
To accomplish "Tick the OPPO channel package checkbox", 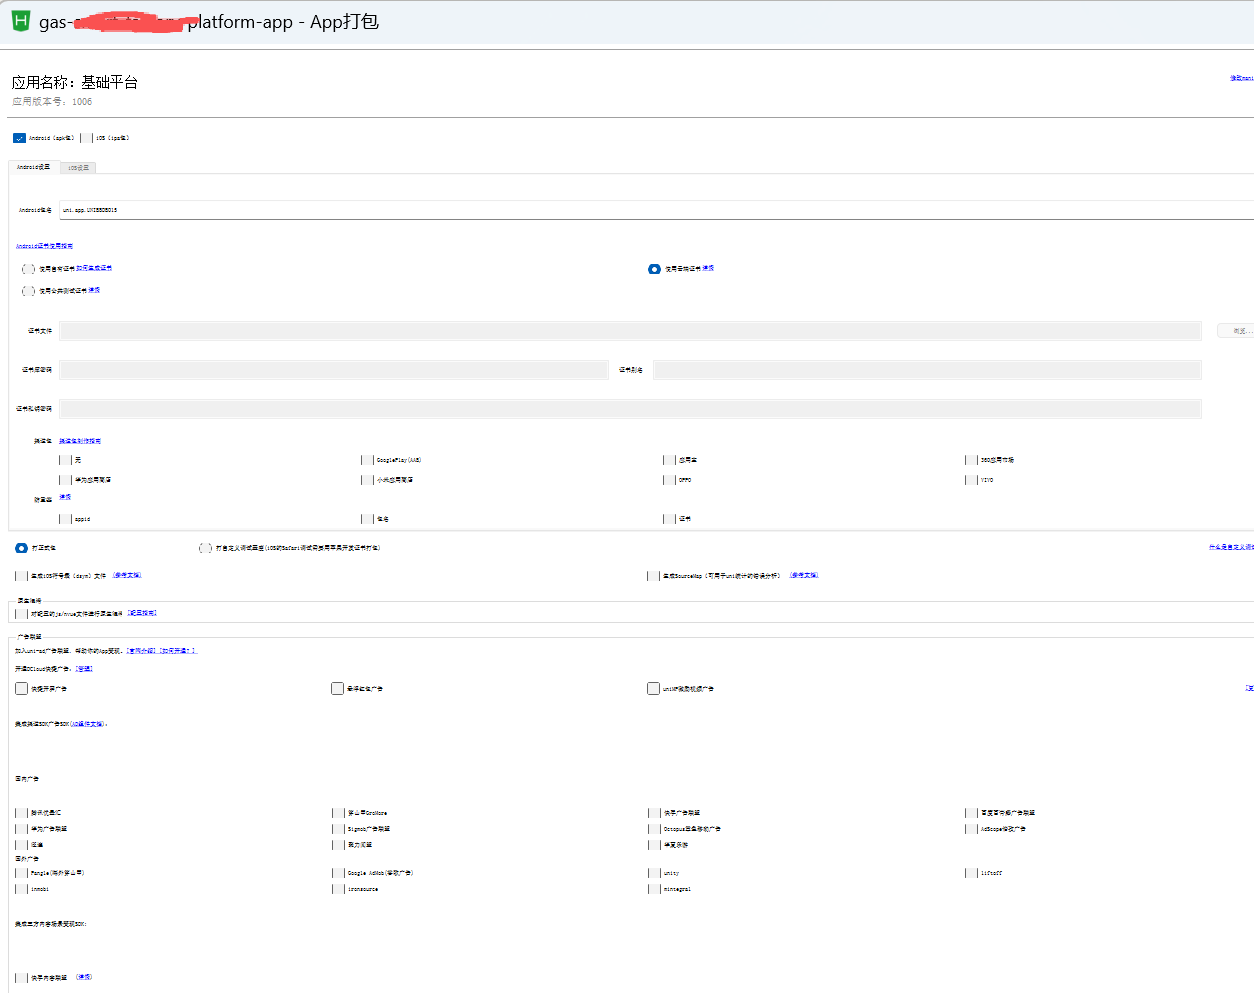I will pos(669,480).
